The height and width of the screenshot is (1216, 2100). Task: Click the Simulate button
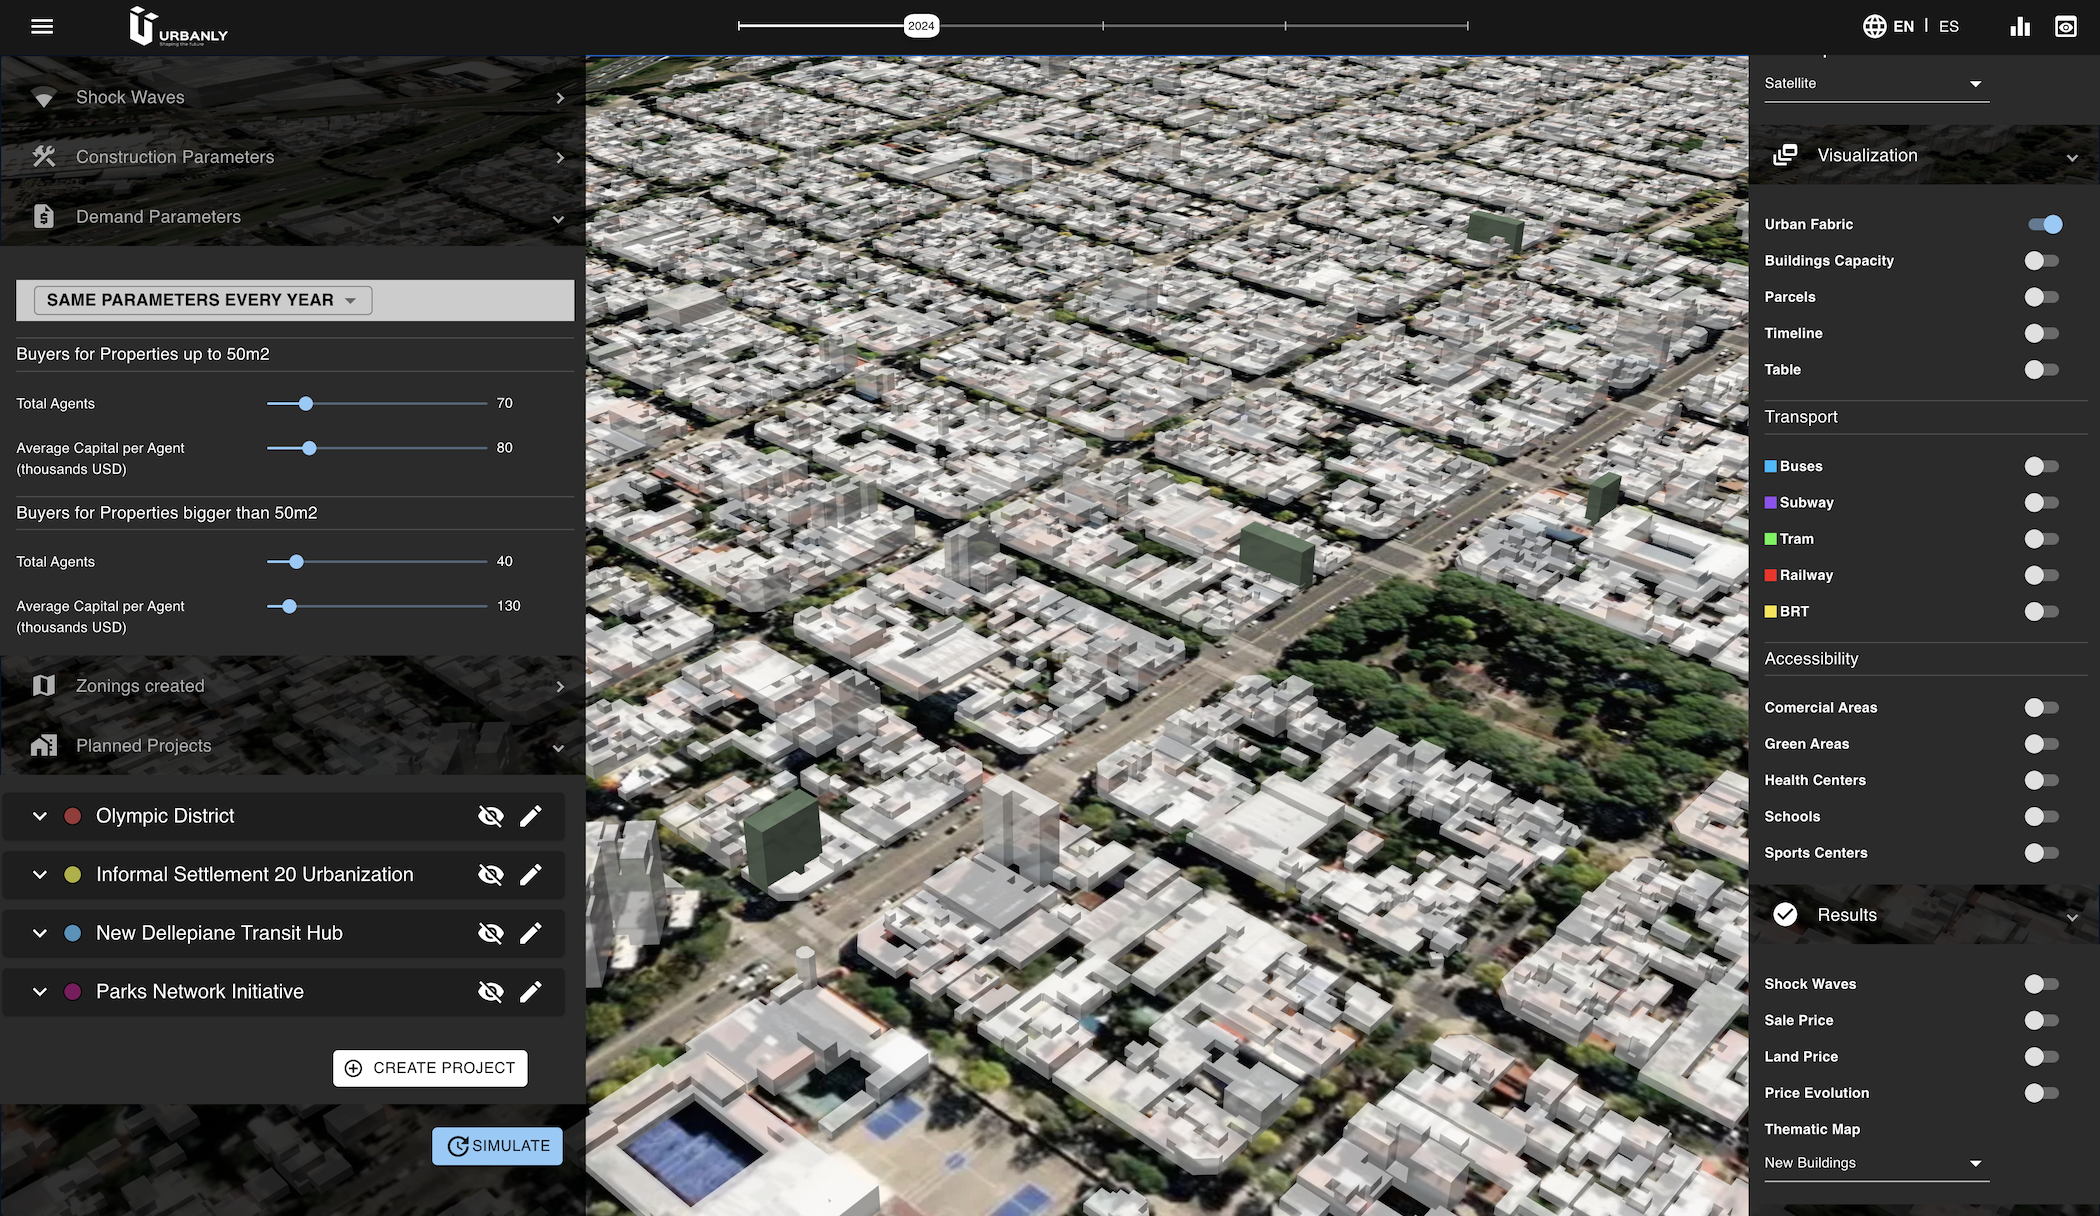(497, 1146)
